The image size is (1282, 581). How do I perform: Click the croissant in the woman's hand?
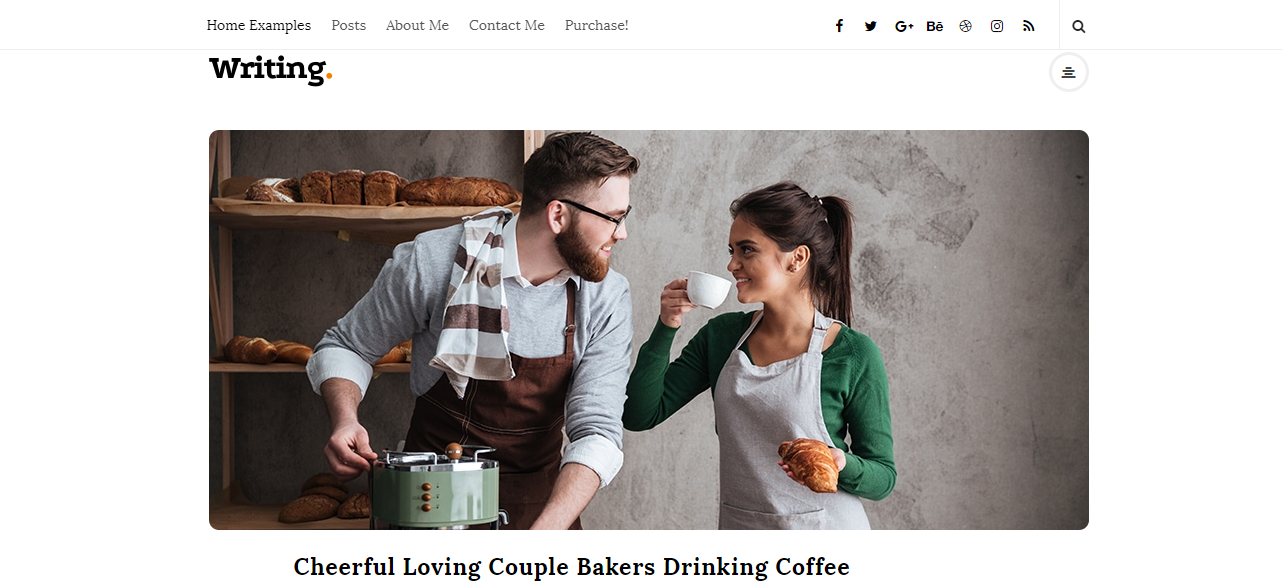coord(810,464)
